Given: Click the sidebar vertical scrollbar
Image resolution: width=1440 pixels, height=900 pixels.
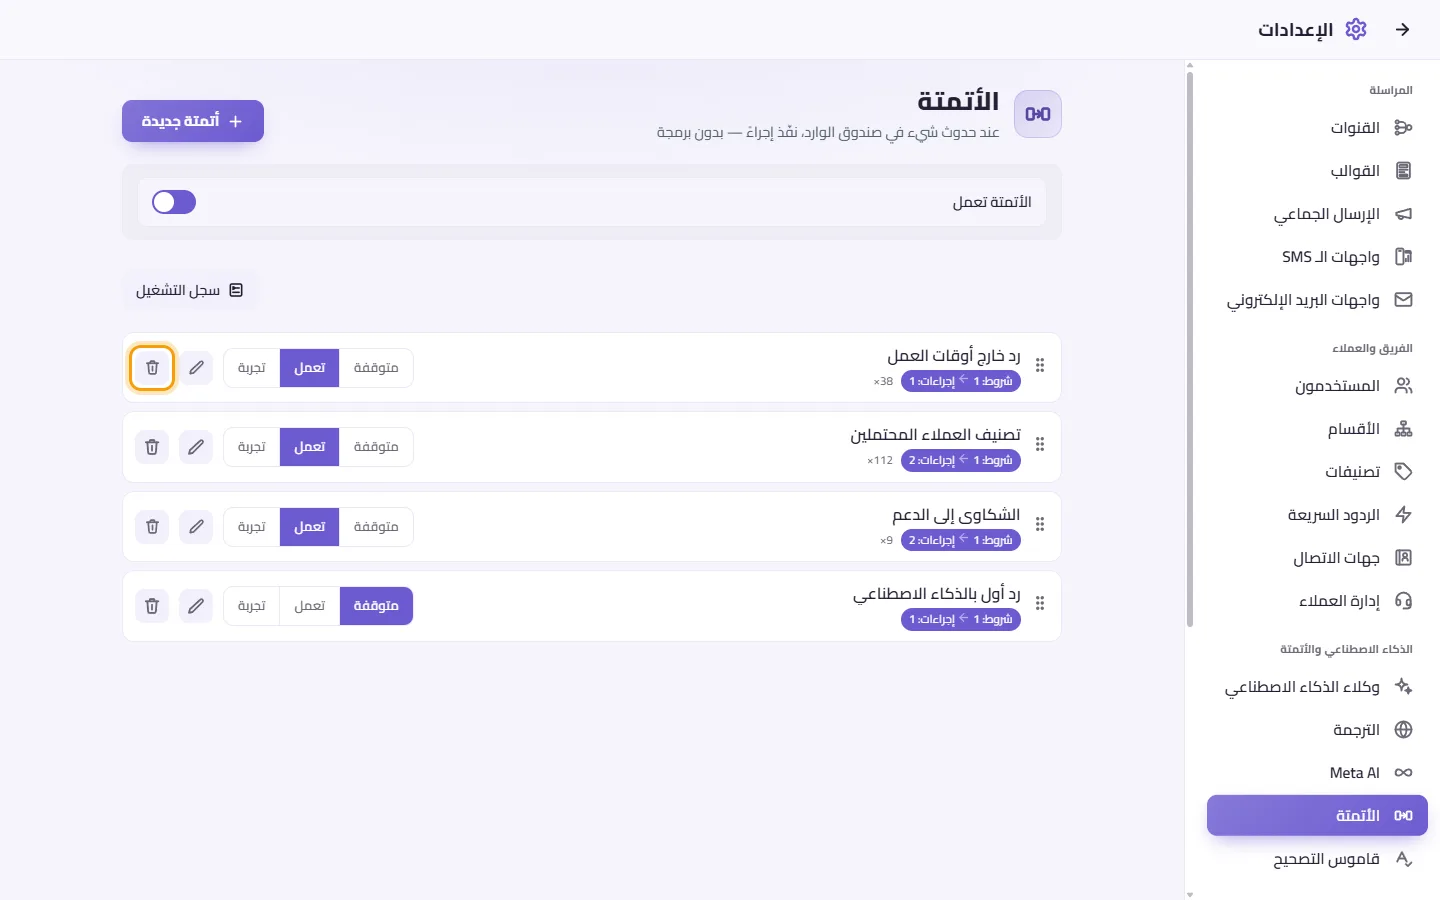Looking at the screenshot, I should click(x=1190, y=350).
